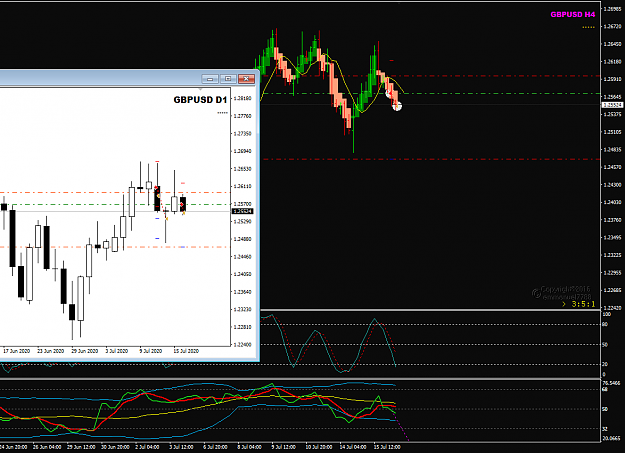The image size is (625, 453).
Task: Click the bottom indicator level 32
Action: [x=605, y=429]
